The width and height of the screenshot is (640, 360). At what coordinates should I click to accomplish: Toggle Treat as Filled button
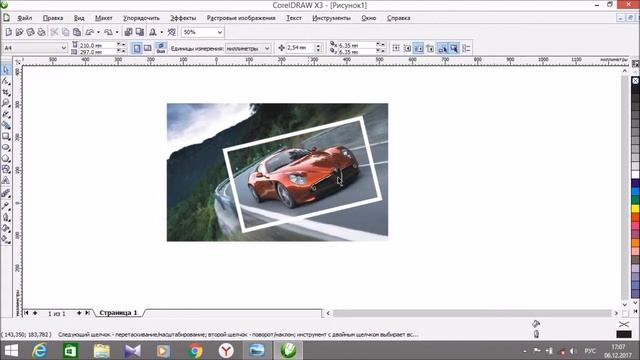454,48
